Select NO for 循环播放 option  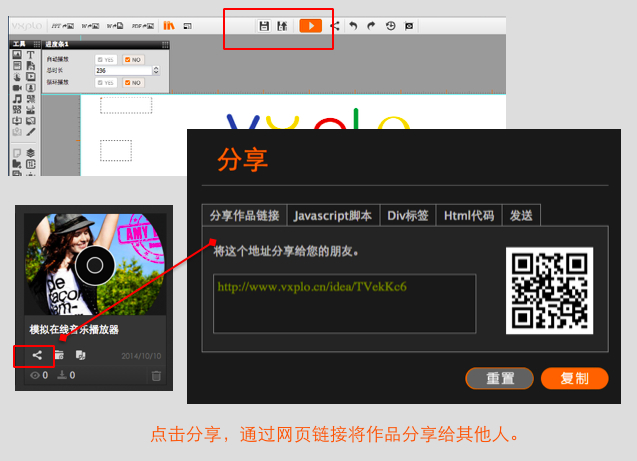[132, 83]
